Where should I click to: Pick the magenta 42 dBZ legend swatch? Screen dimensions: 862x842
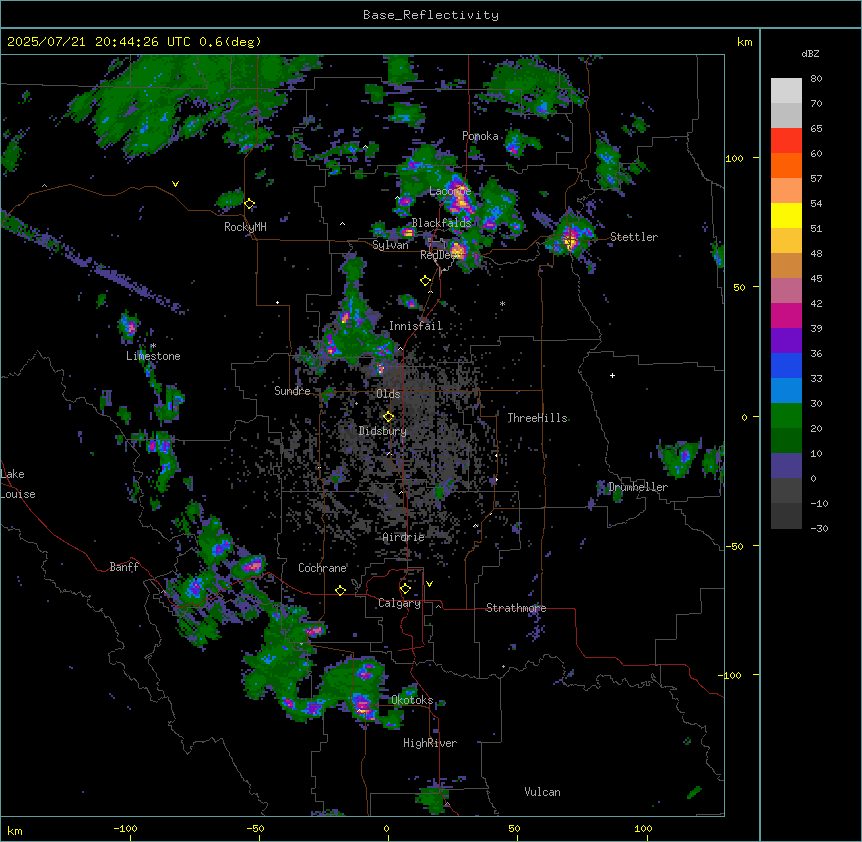786,315
